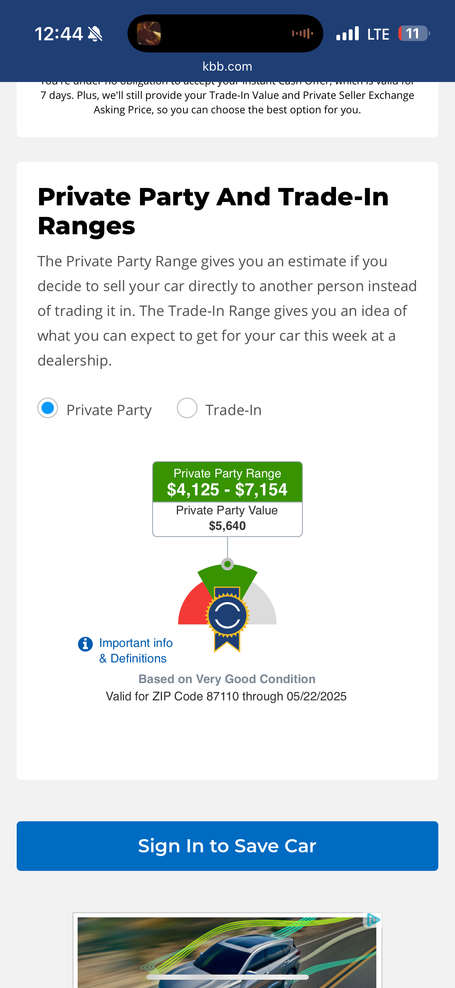Tap the battery indicator in status bar
Viewport: 455px width, 988px height.
[413, 33]
